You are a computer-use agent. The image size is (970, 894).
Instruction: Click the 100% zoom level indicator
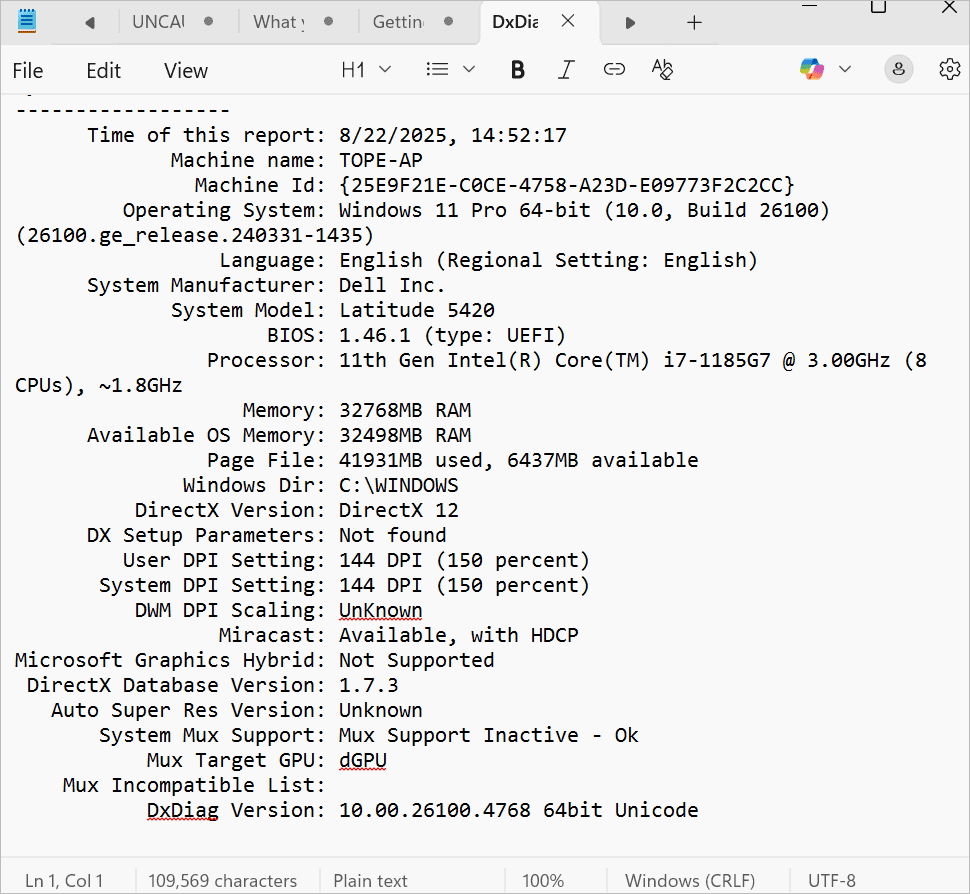point(543,881)
